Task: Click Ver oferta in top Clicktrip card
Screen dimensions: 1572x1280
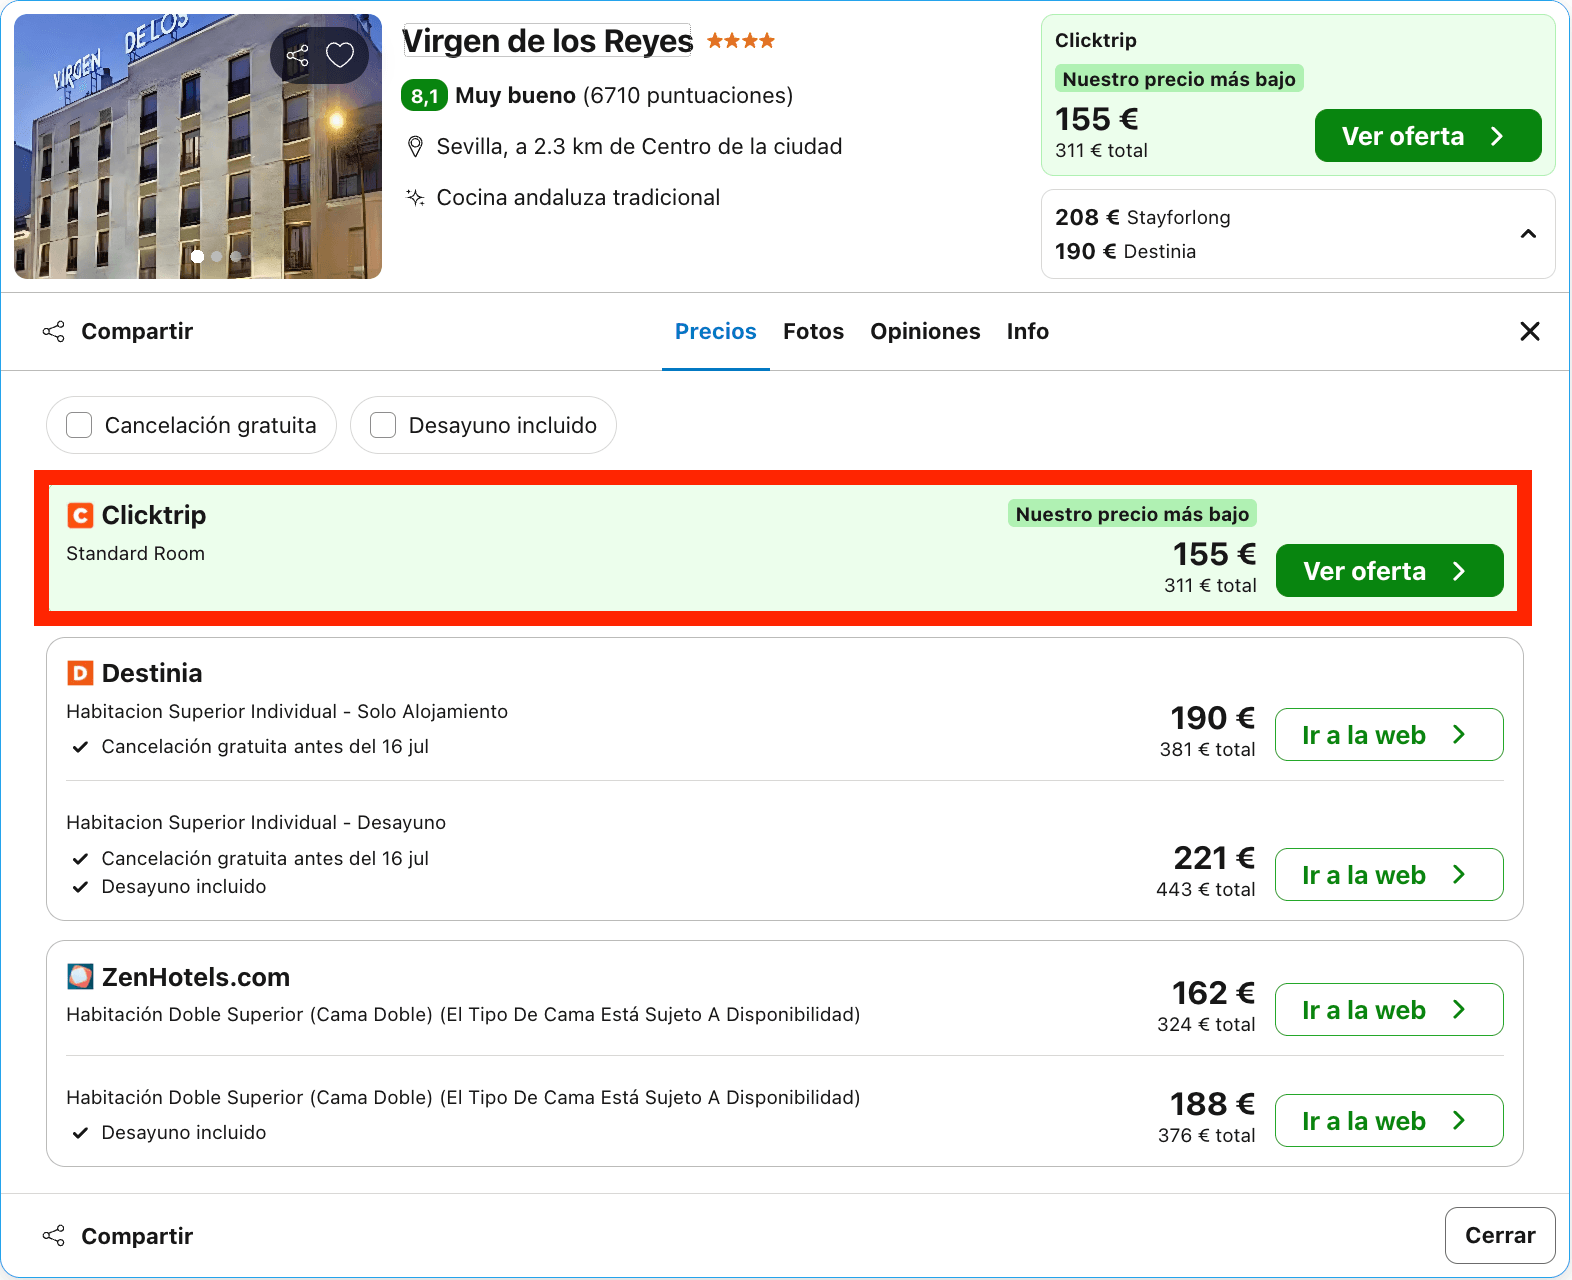Action: [x=1428, y=136]
